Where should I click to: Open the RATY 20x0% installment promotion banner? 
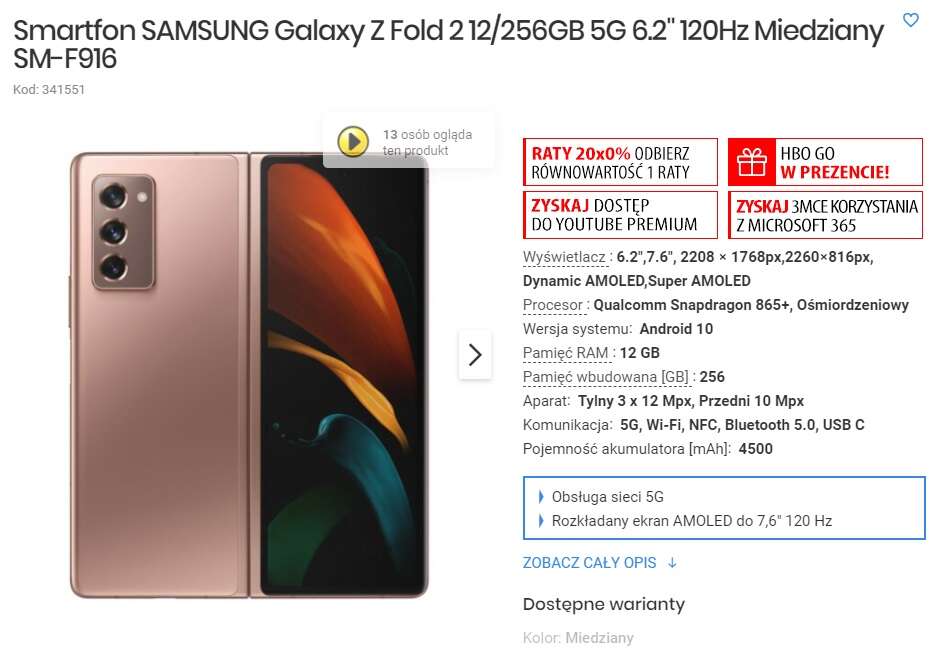[x=620, y=162]
